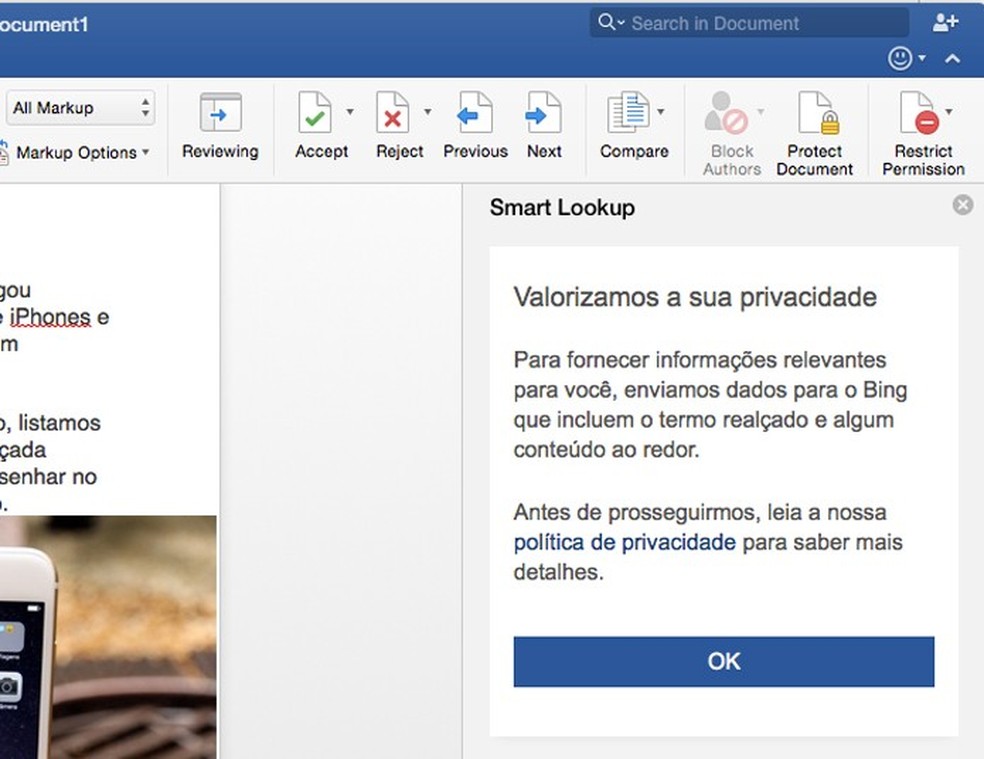Toggle the Reviewing pane
This screenshot has height=759, width=984.
(x=220, y=114)
